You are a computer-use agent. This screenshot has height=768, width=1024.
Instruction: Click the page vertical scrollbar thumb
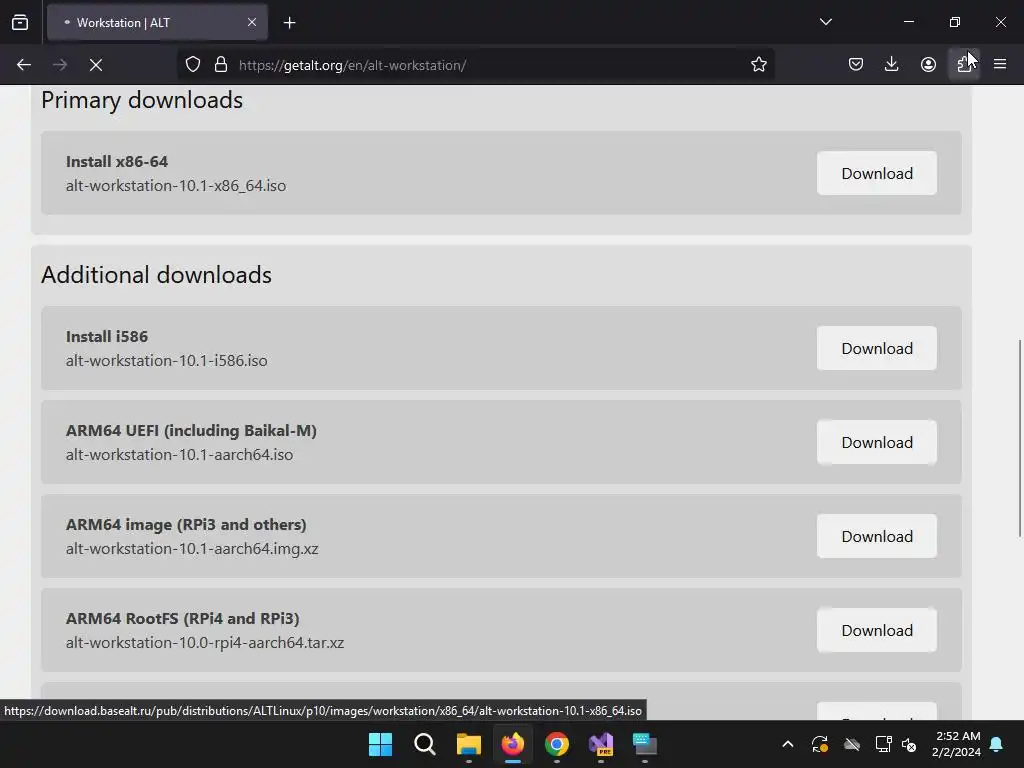click(1019, 438)
